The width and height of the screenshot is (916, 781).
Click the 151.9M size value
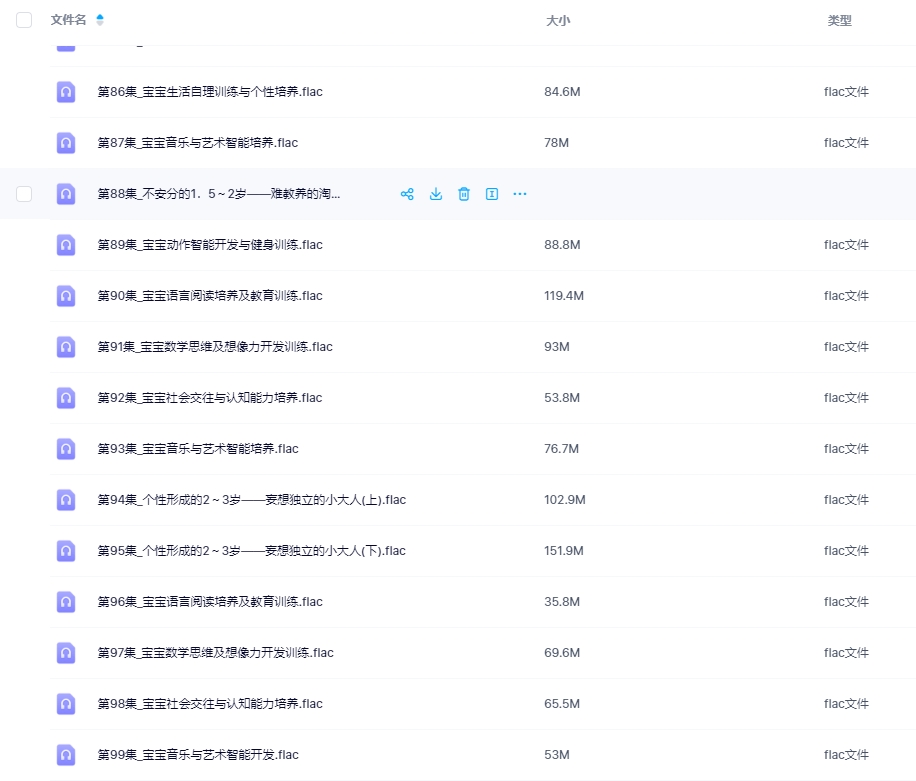point(564,550)
